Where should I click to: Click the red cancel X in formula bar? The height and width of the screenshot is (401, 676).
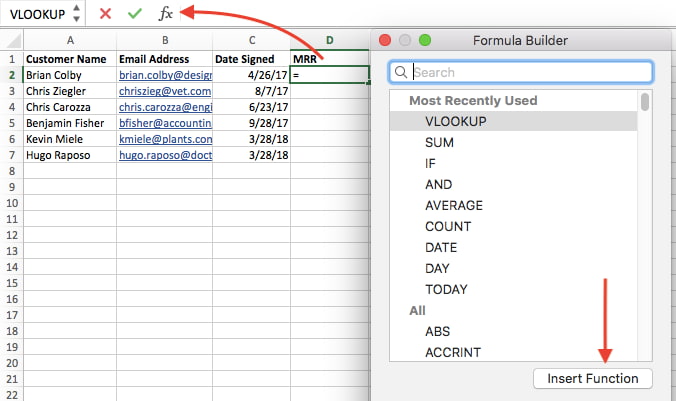(x=105, y=14)
